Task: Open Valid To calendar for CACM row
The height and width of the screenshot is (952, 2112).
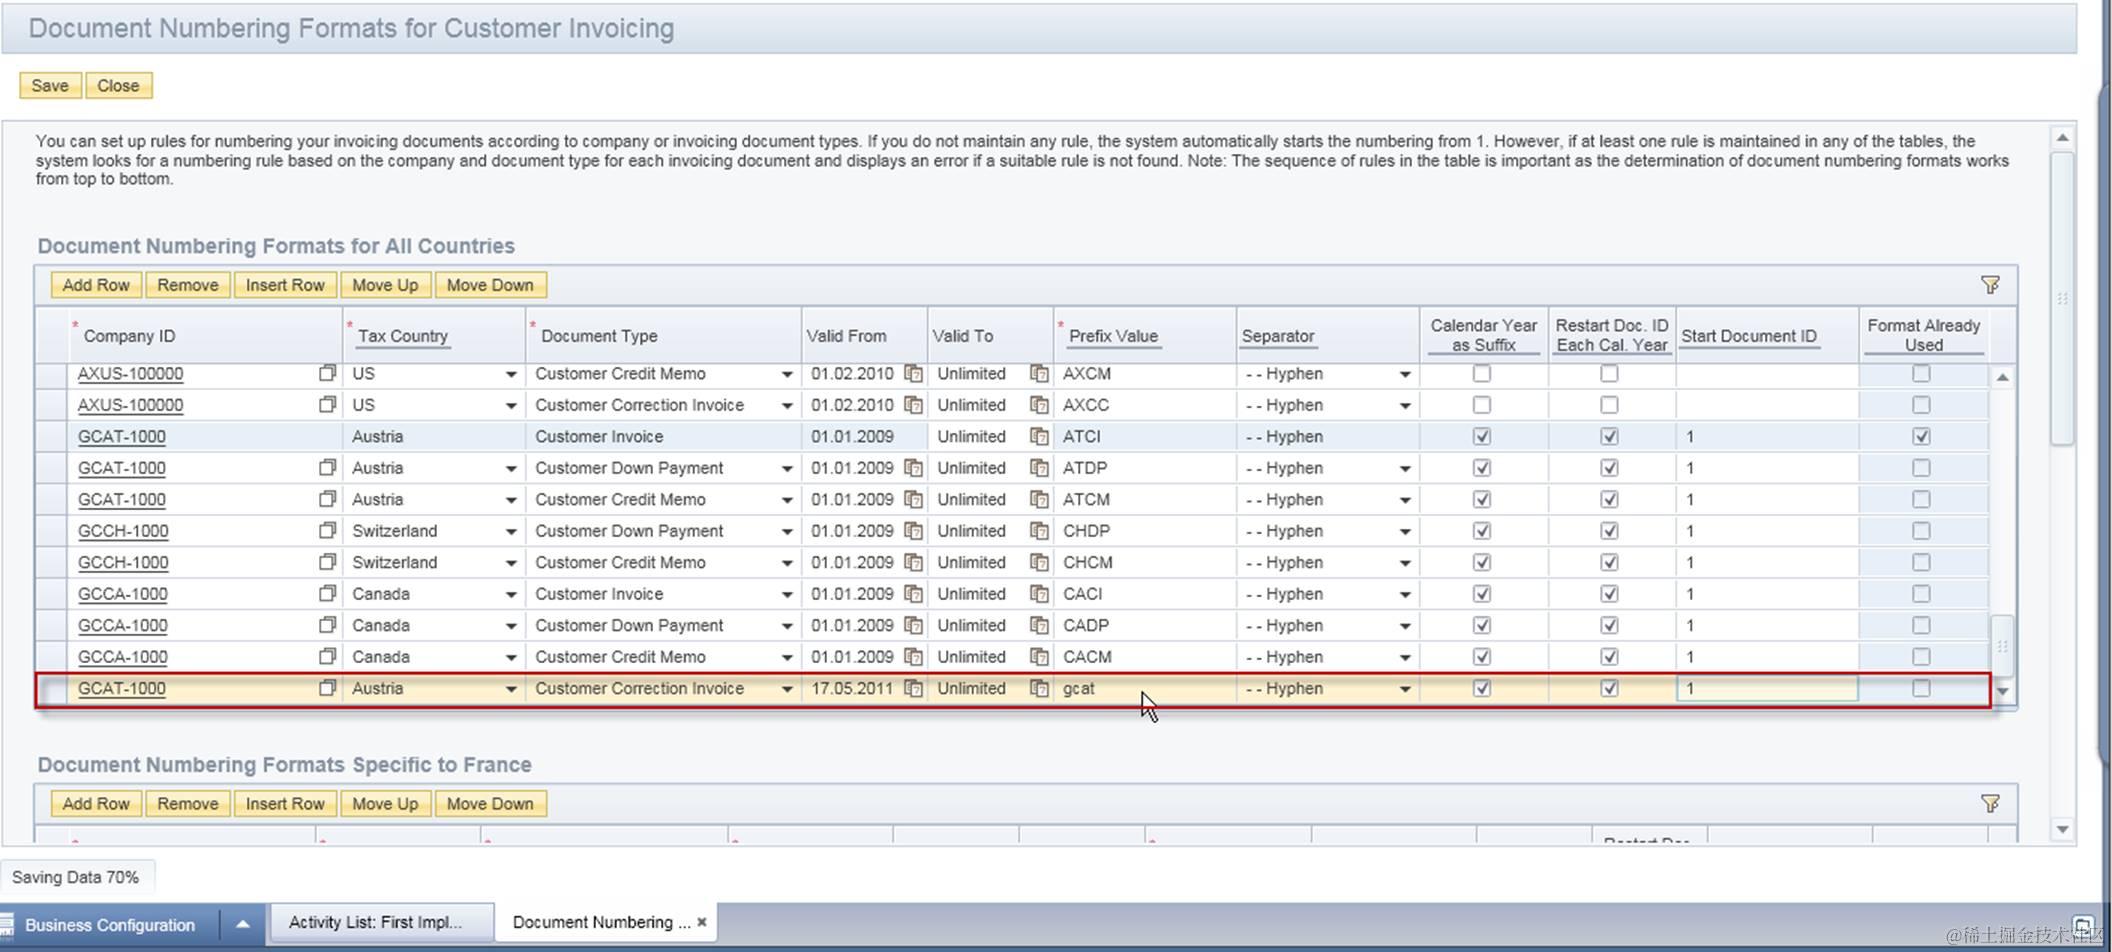Action: [x=1039, y=656]
